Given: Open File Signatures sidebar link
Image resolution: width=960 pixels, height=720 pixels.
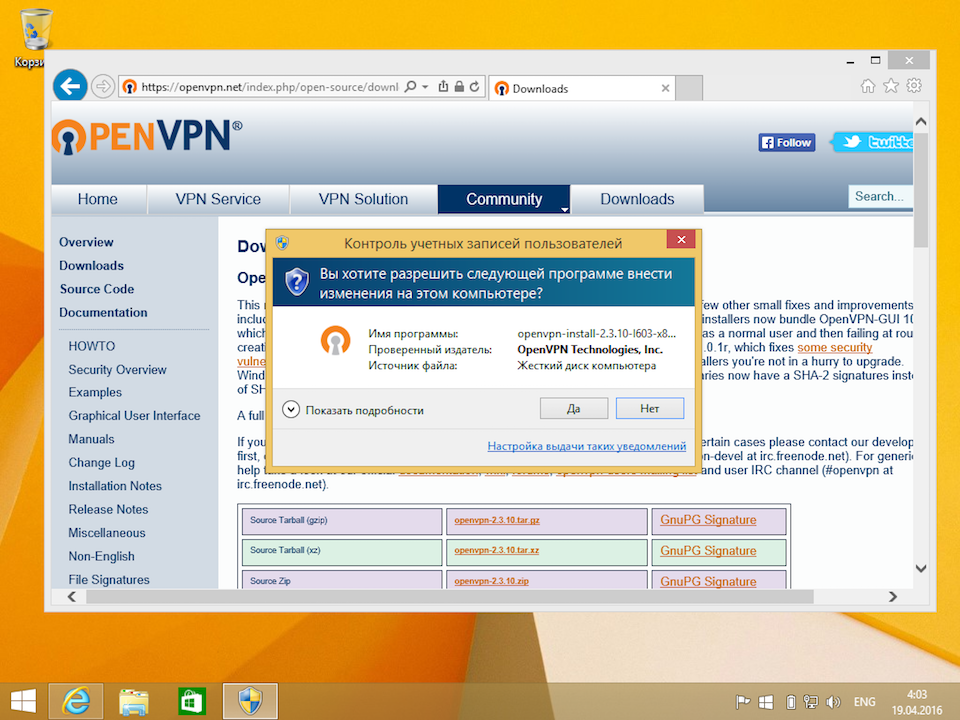Looking at the screenshot, I should pyautogui.click(x=109, y=580).
